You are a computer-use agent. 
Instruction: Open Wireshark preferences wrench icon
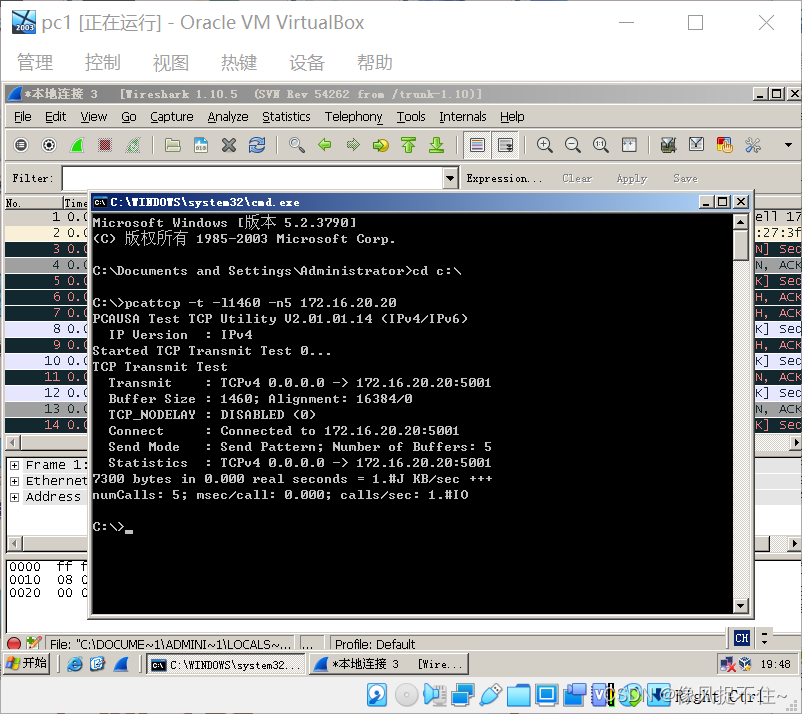[753, 145]
